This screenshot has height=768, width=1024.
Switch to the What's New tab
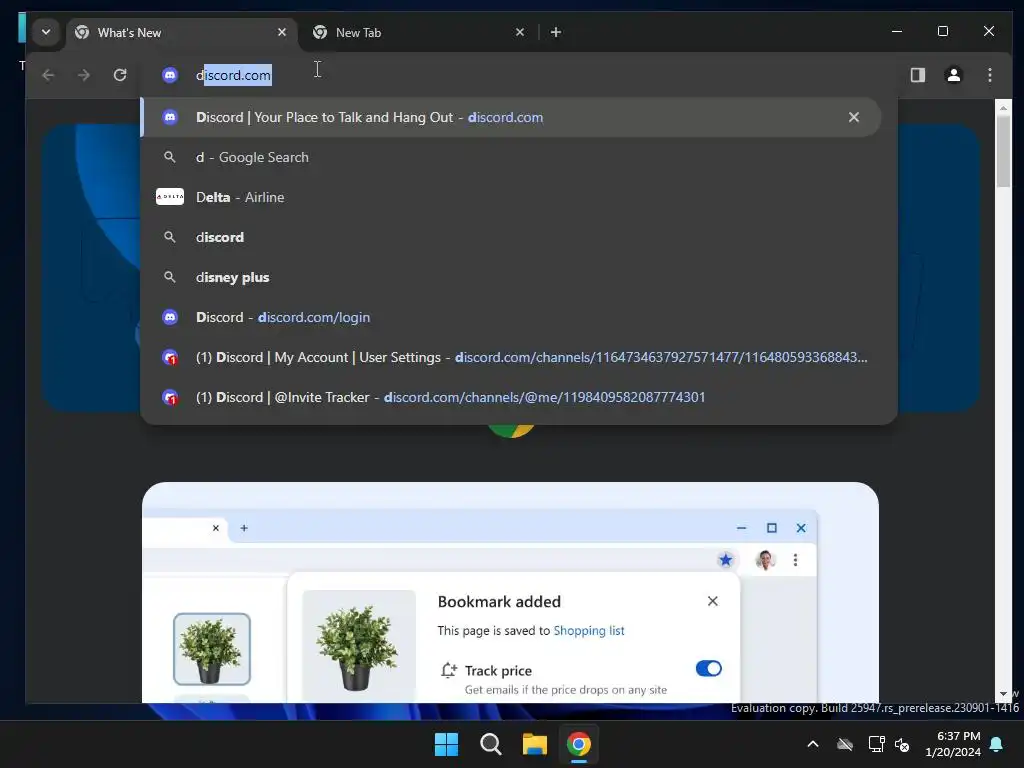(x=181, y=33)
